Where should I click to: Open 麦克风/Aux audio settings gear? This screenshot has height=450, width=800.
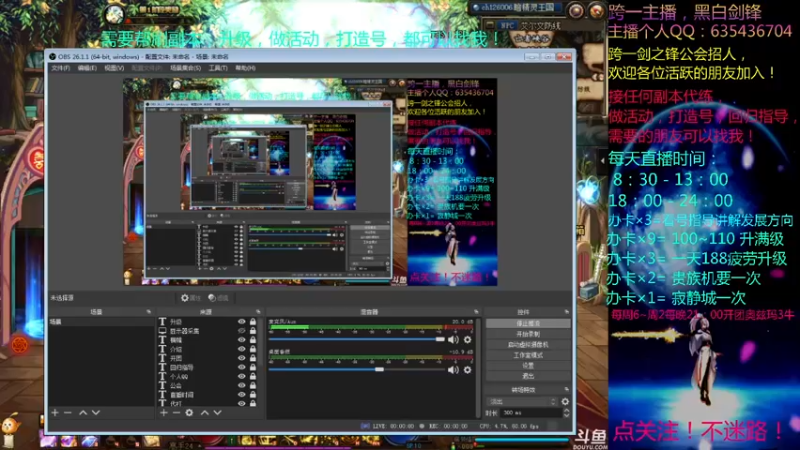(x=467, y=340)
